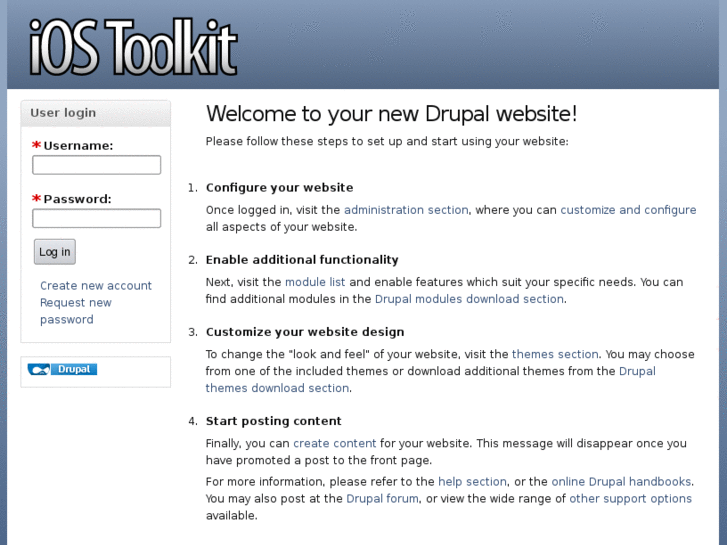Visit the online Drupal handbooks link
727x545 pixels.
coord(621,482)
